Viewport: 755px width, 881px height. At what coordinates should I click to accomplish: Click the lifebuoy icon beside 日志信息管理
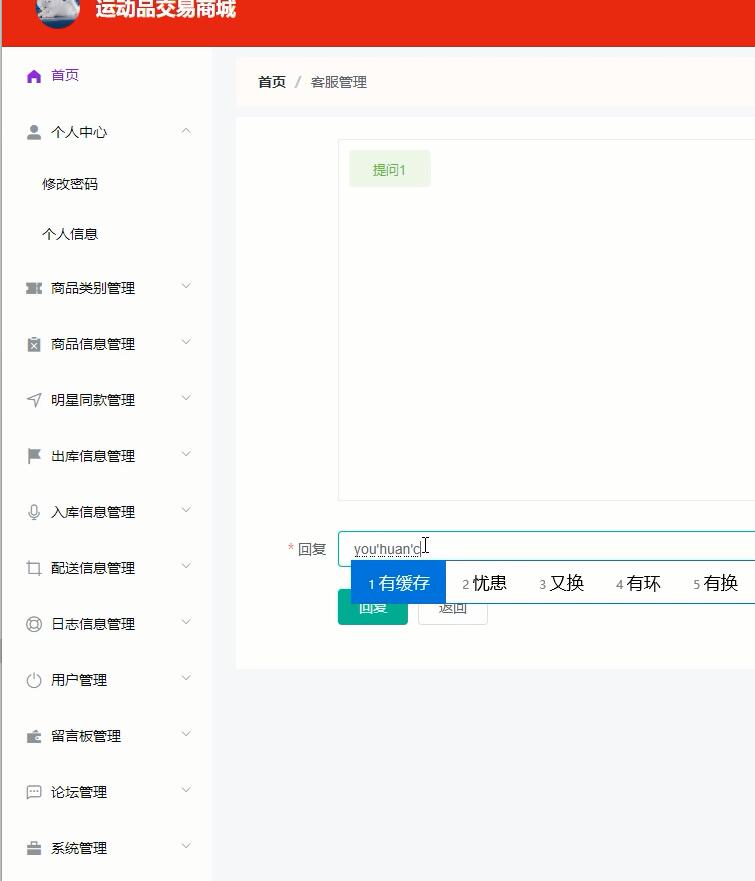[34, 624]
